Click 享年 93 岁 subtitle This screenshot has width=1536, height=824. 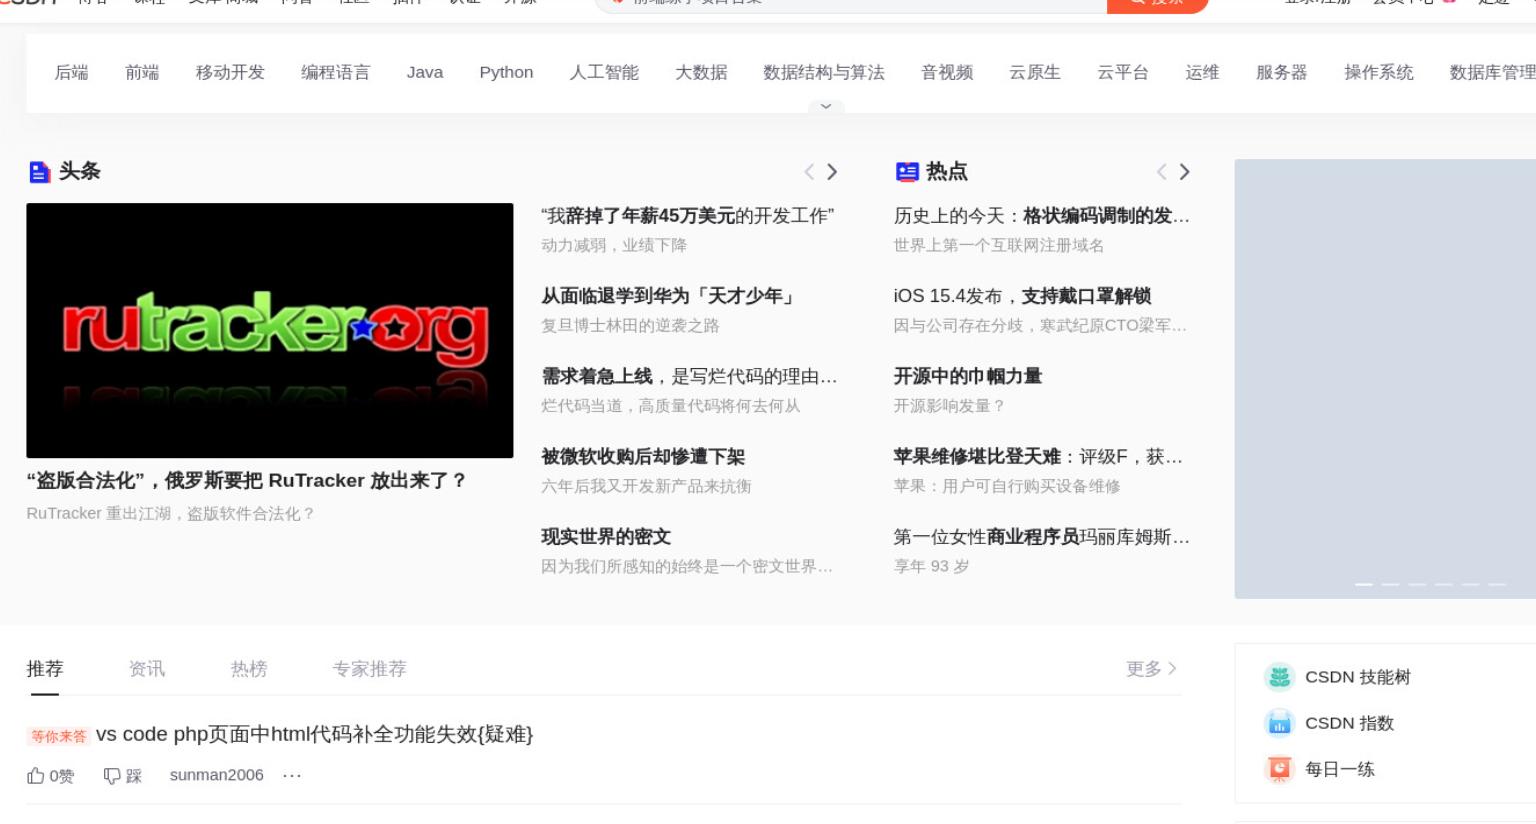(931, 567)
